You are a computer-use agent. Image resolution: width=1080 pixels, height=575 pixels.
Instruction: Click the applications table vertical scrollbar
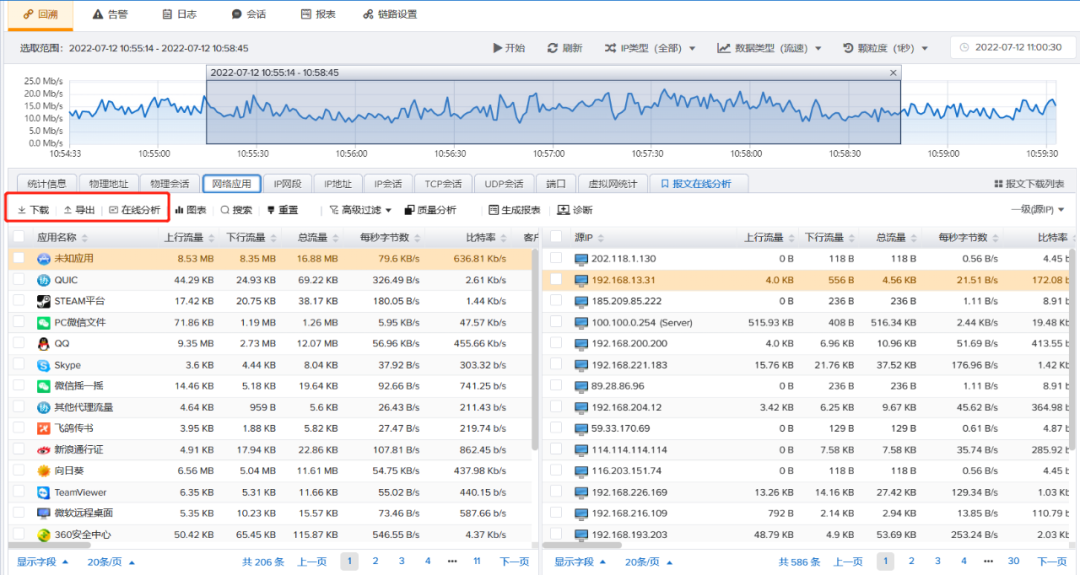point(535,349)
